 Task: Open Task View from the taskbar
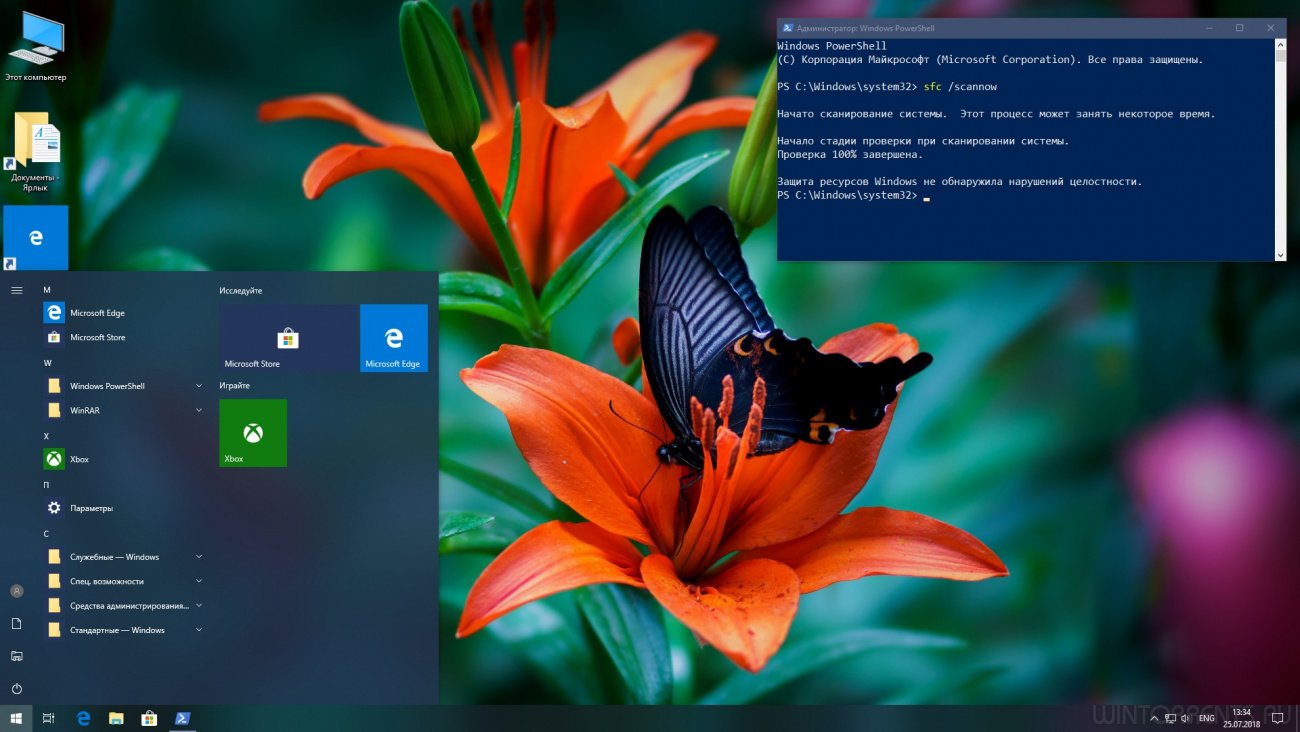click(49, 718)
